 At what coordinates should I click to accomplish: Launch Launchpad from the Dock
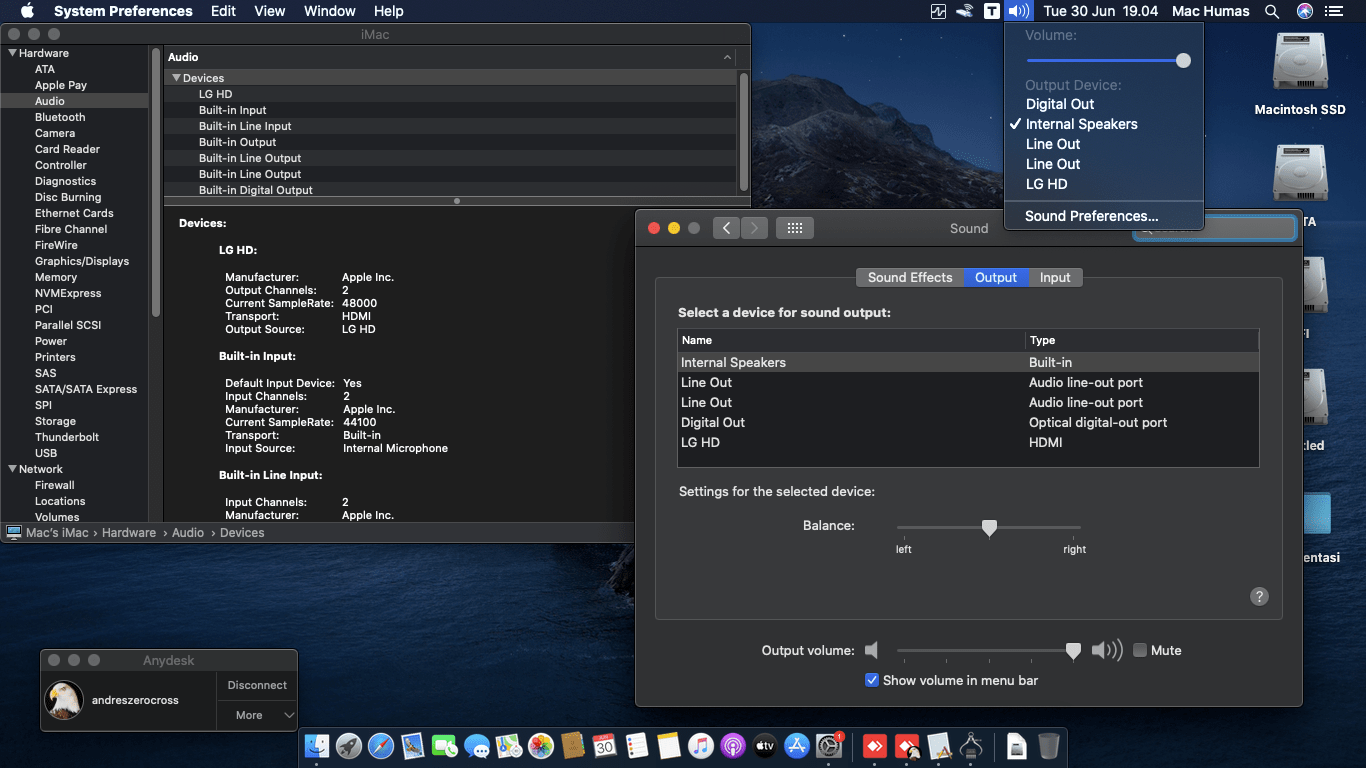tap(349, 745)
